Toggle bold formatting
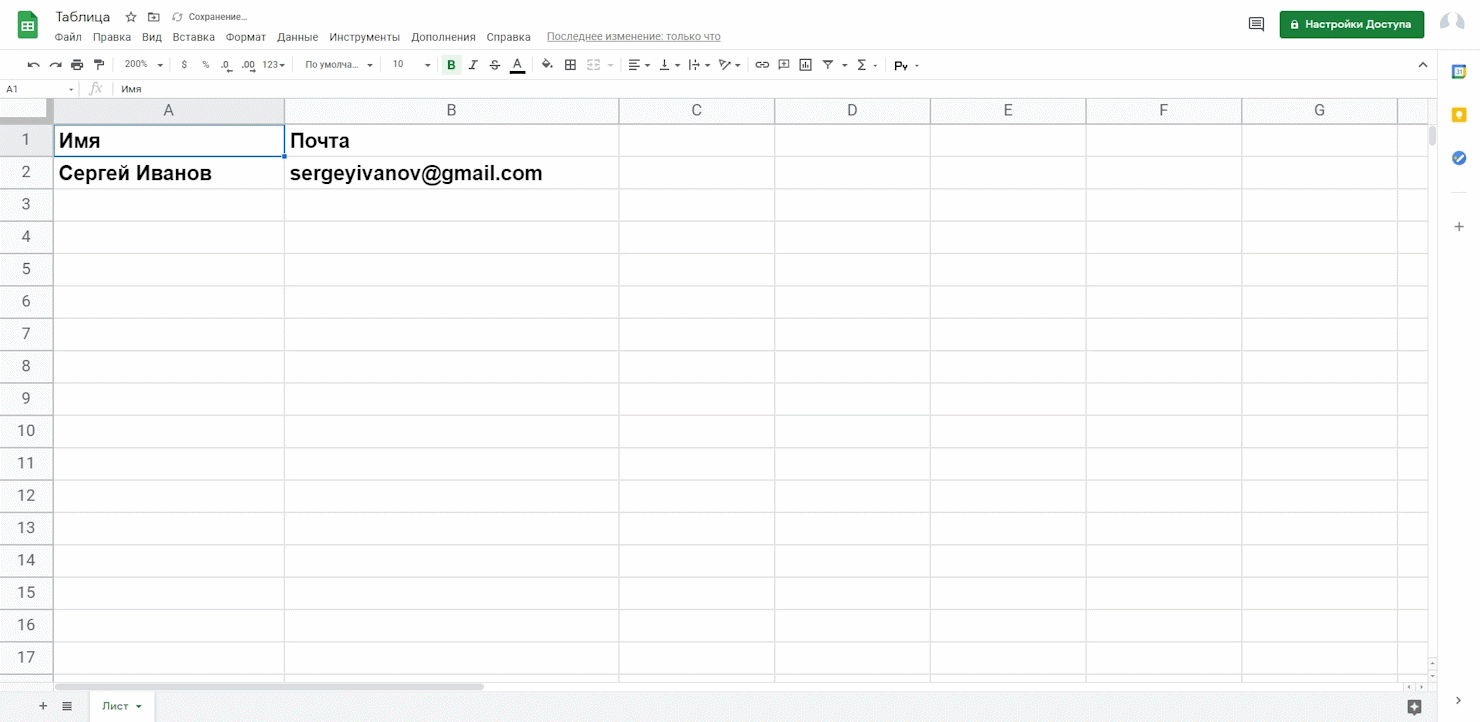The image size is (1480, 722). tap(451, 65)
